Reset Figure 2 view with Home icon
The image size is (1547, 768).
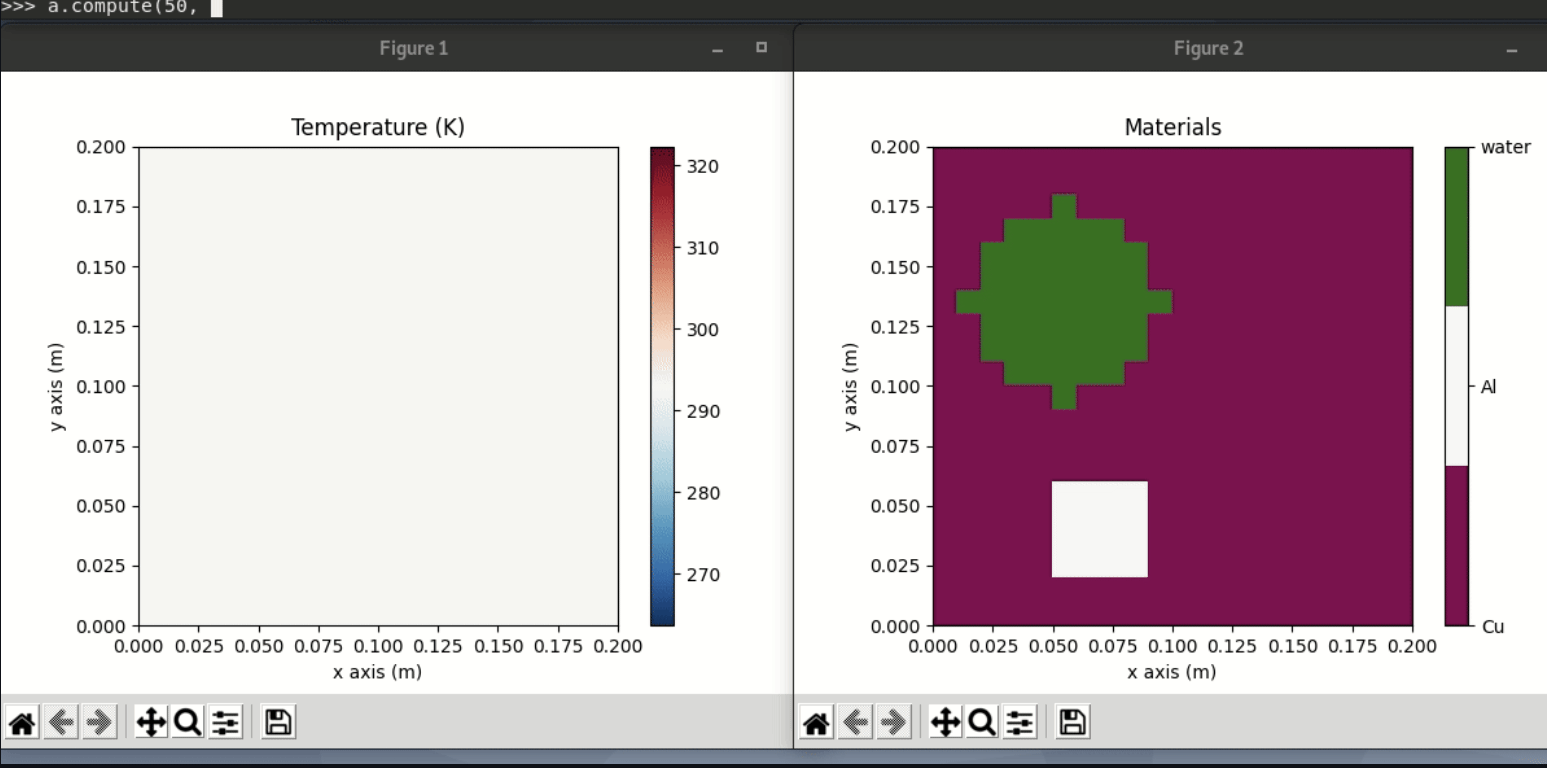(817, 721)
